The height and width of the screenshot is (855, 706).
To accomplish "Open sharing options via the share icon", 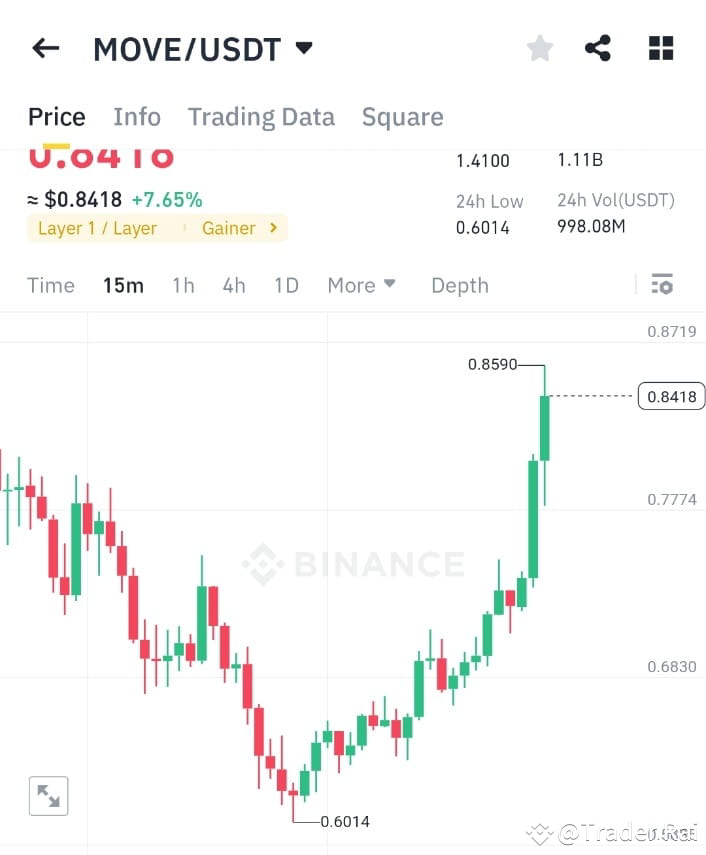I will [598, 46].
